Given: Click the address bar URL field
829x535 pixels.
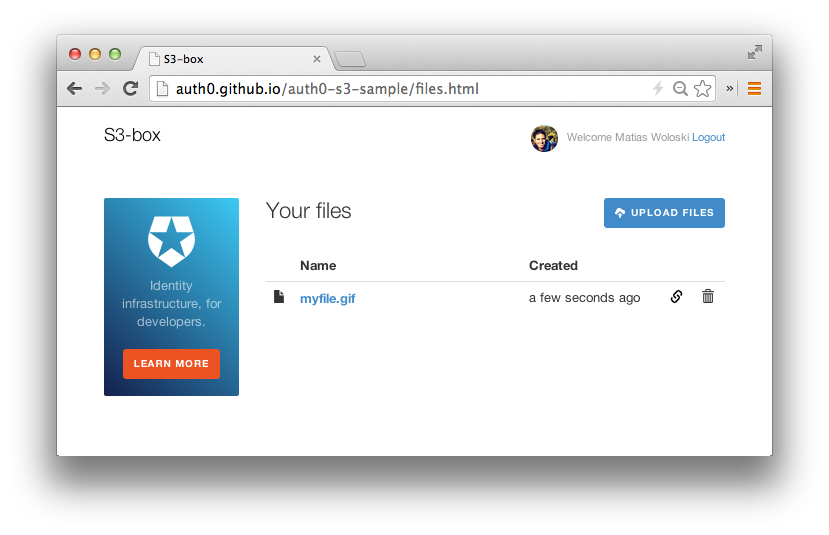Looking at the screenshot, I should tap(402, 89).
